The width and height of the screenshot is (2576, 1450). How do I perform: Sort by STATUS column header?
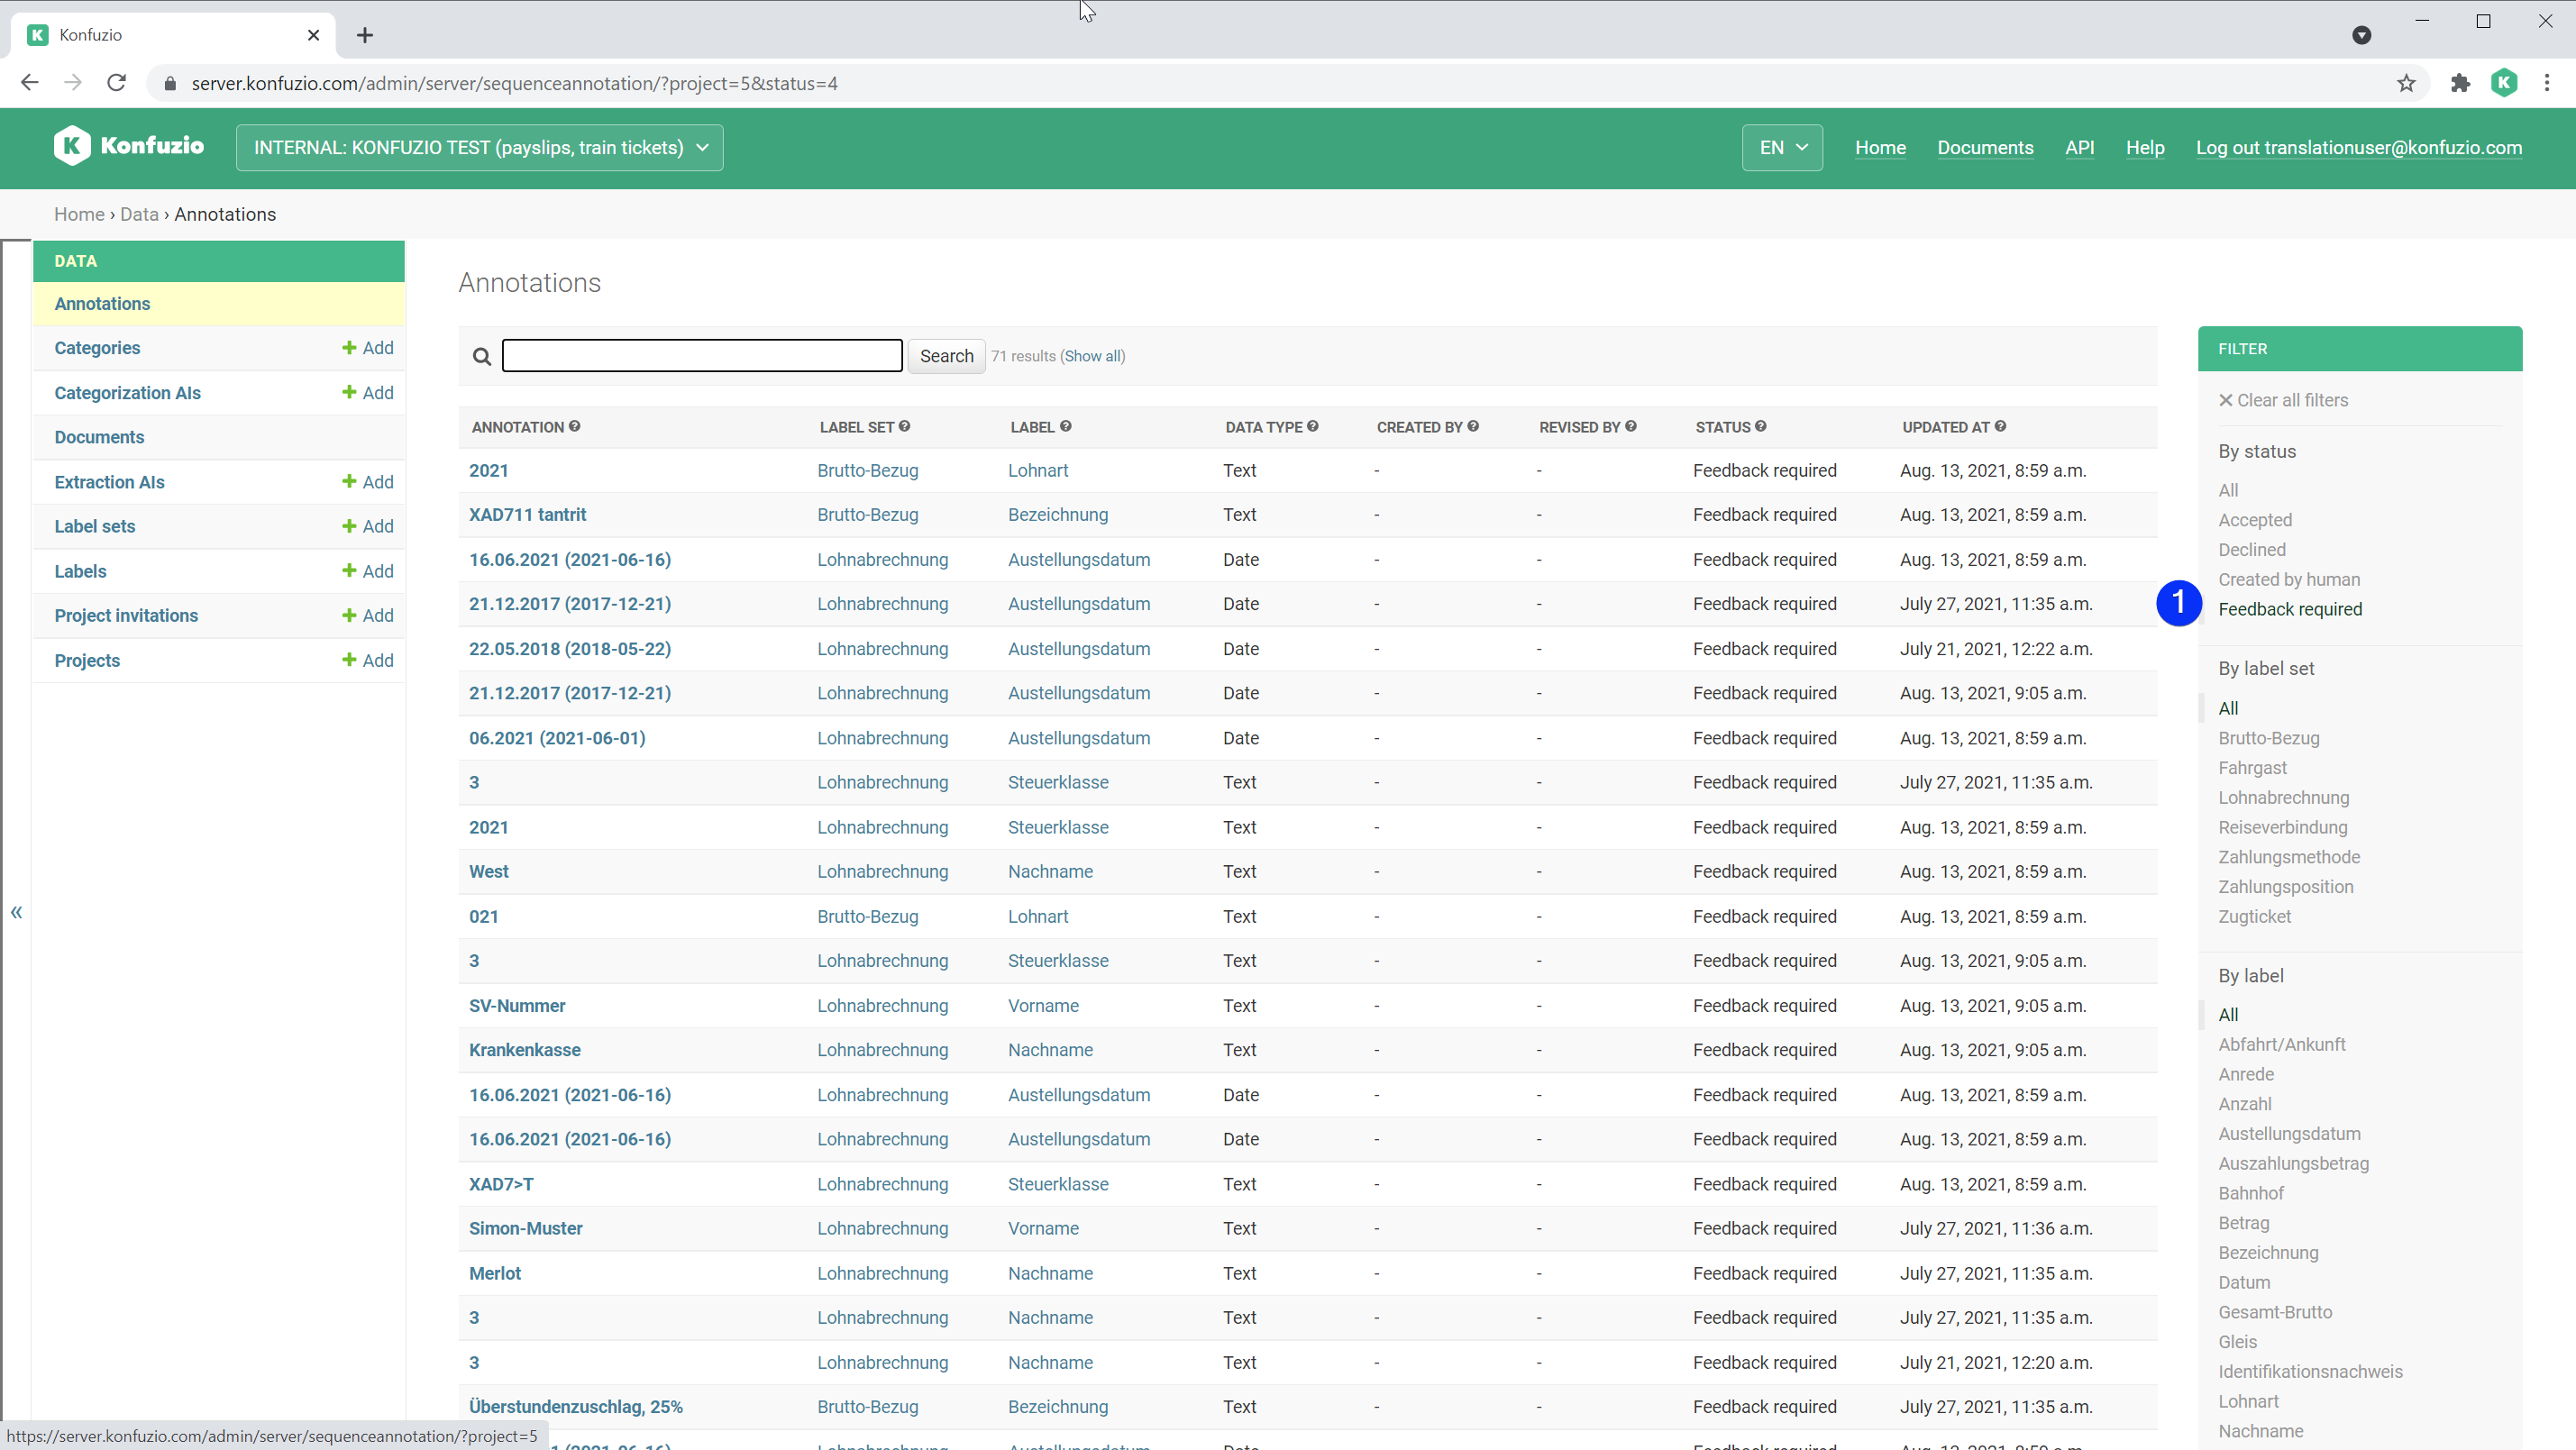point(1722,427)
